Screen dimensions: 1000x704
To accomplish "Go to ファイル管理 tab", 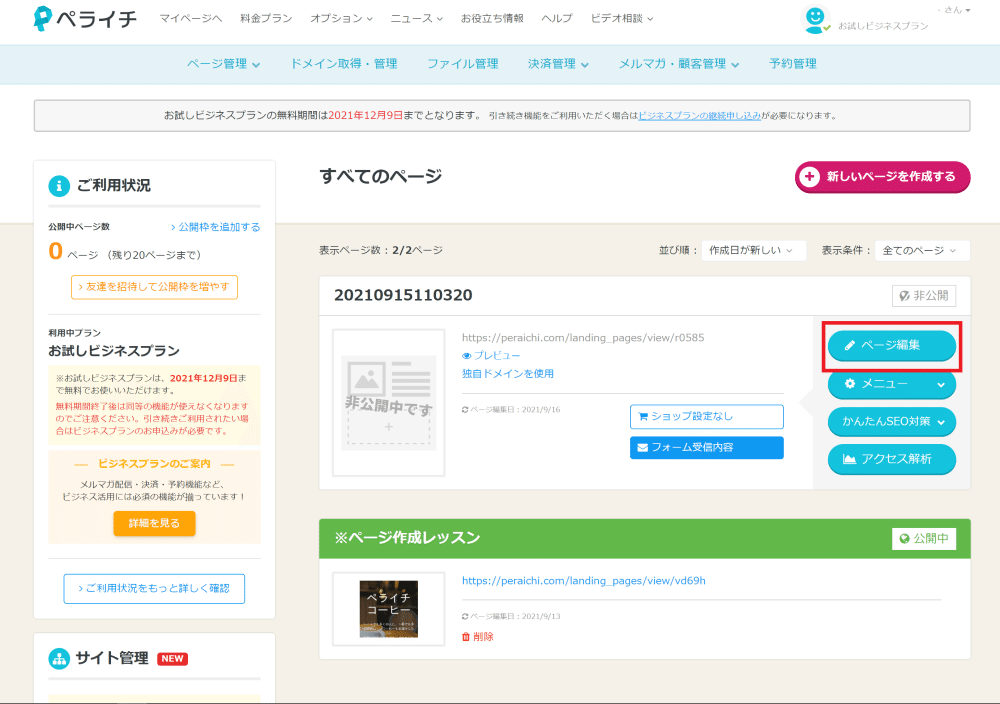I will pos(463,64).
